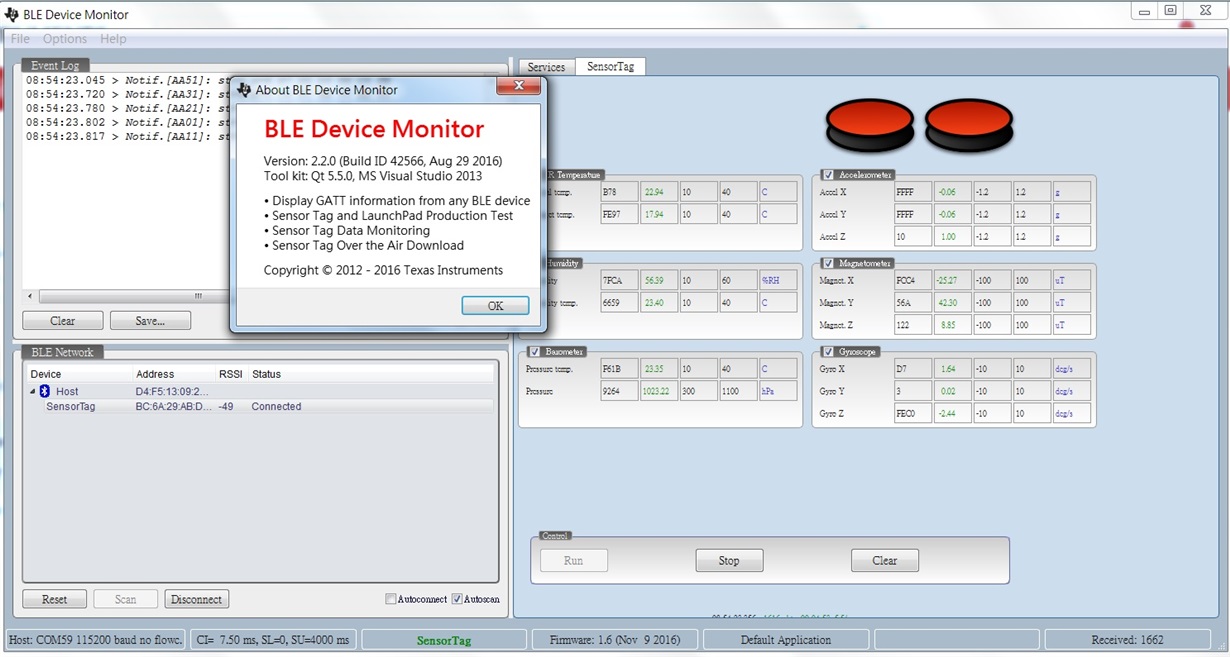The width and height of the screenshot is (1230, 657).
Task: Click Firmware: 1.6 status bar entry
Action: click(x=614, y=640)
